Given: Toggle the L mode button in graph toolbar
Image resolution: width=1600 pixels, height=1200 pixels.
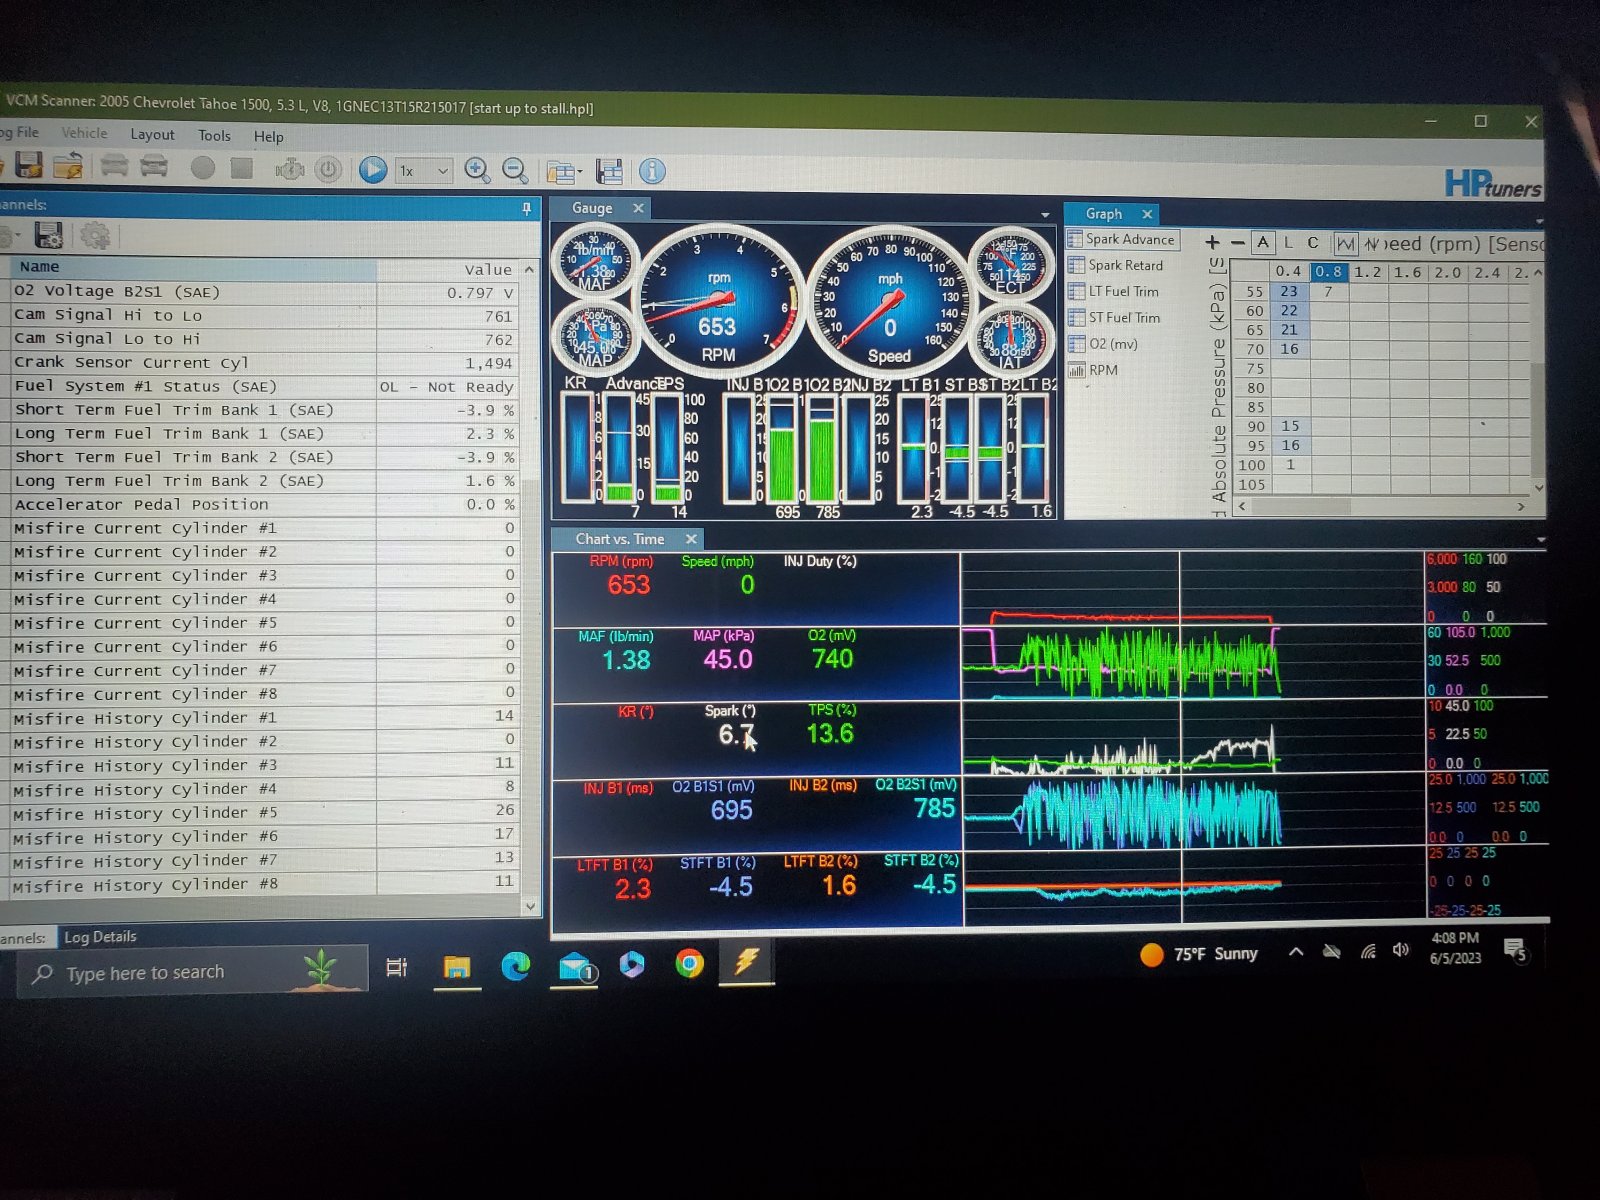Looking at the screenshot, I should pos(1288,242).
